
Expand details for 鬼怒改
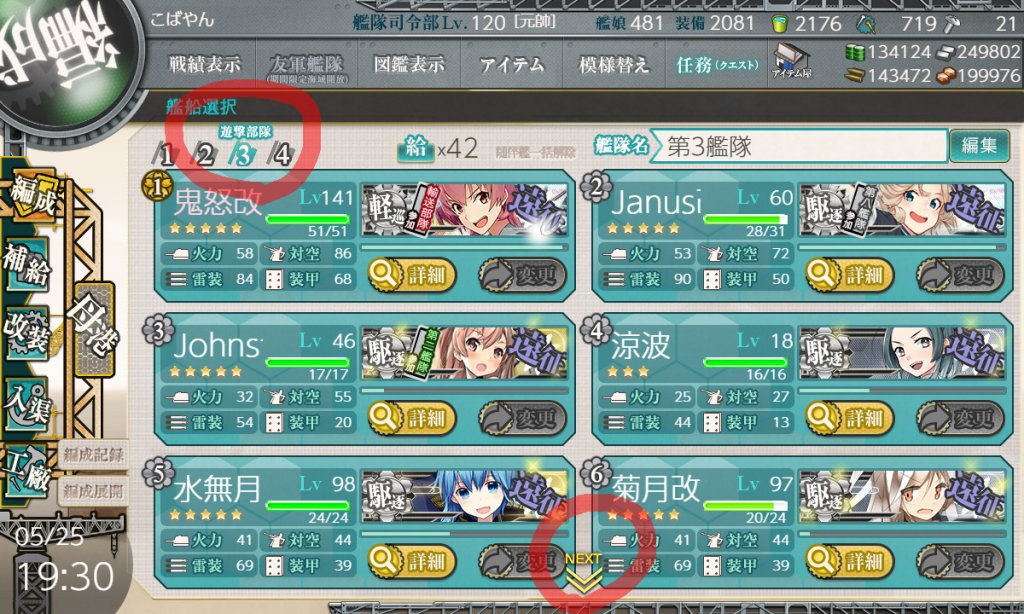point(411,275)
